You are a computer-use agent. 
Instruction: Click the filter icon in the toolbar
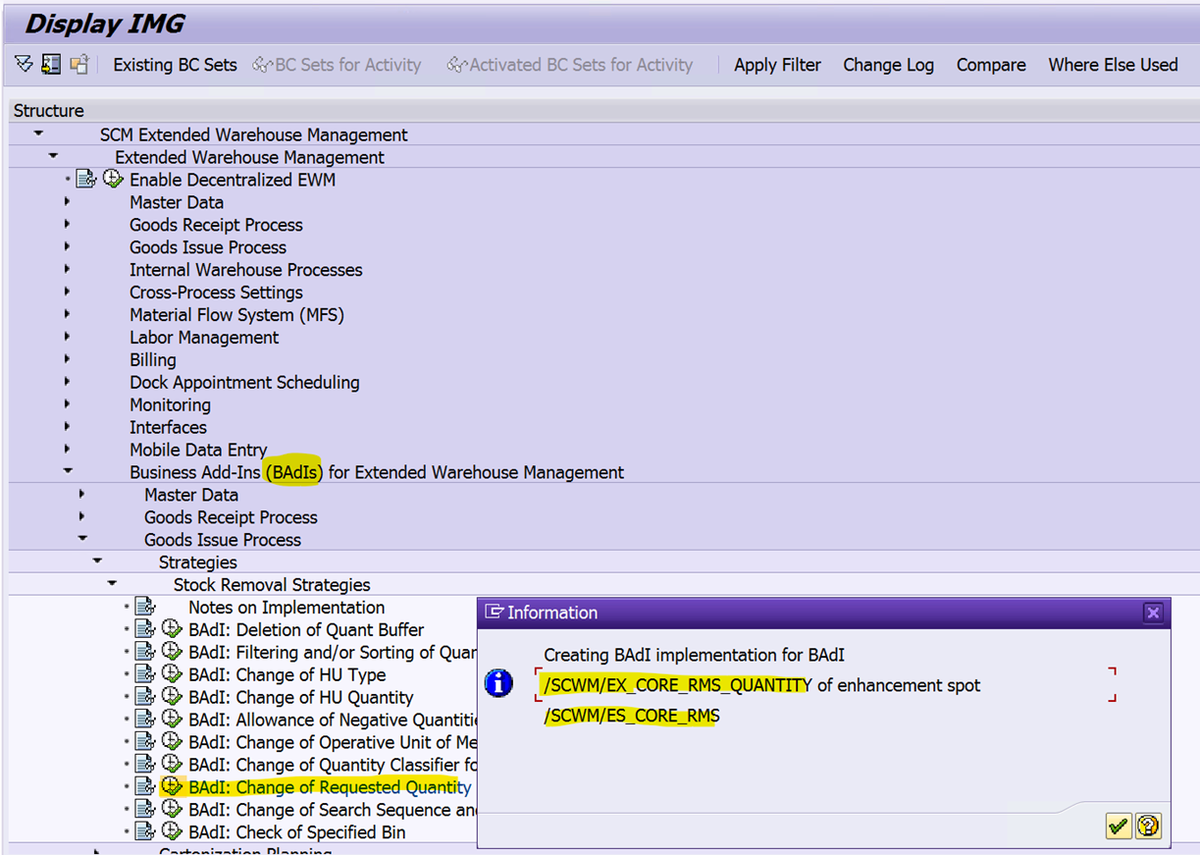23,64
